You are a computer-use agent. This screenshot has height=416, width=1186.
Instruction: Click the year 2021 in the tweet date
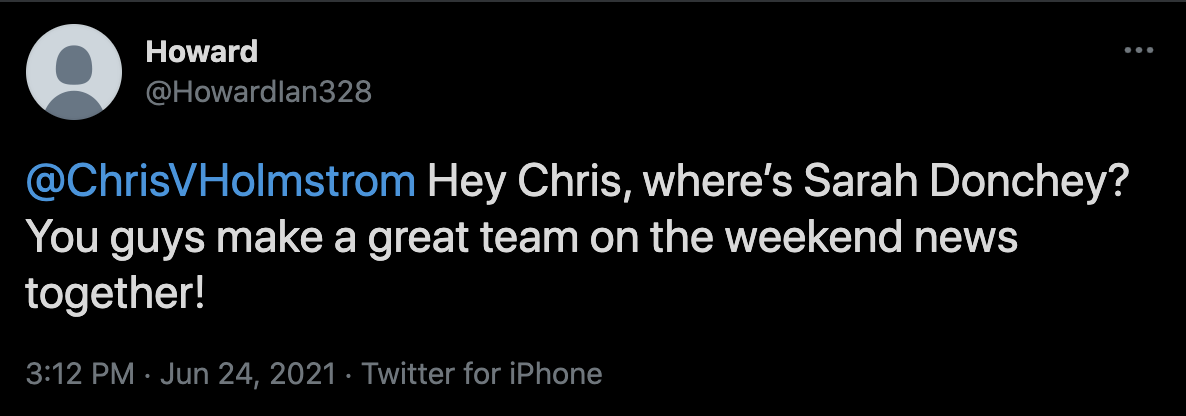304,374
